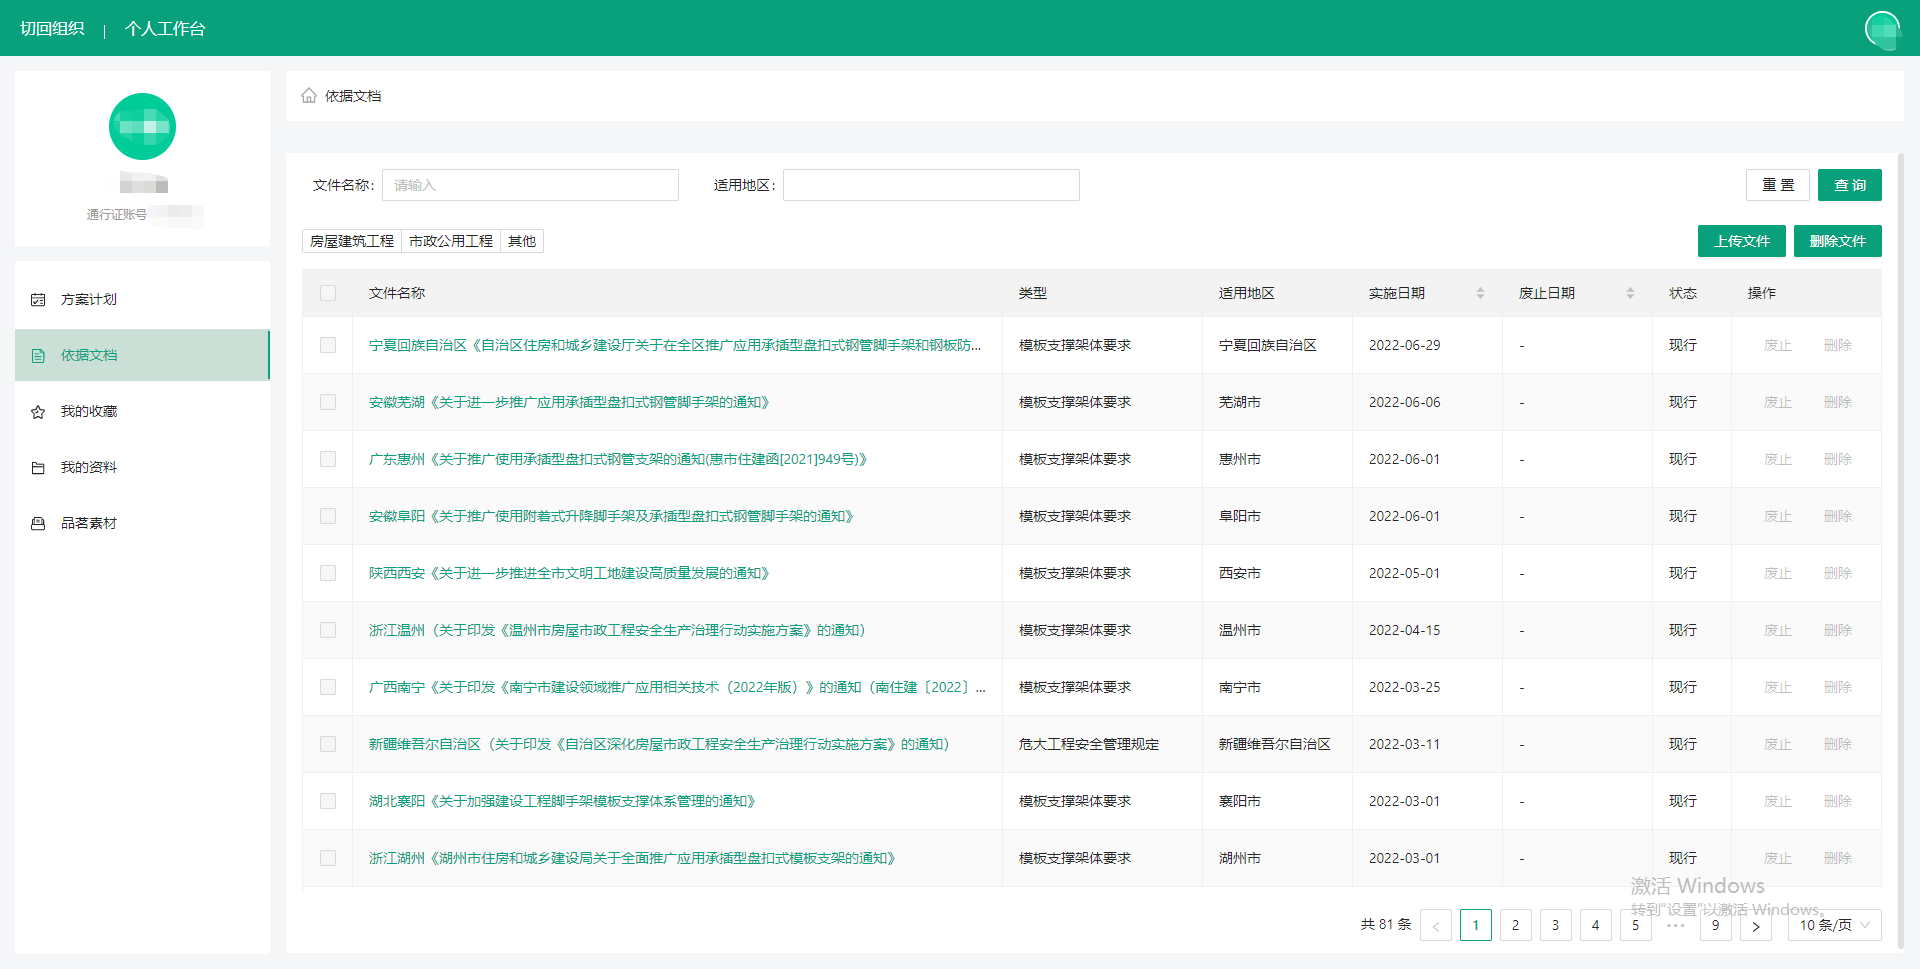Click 删除 in the 安徽芜湖 row

pos(1838,402)
